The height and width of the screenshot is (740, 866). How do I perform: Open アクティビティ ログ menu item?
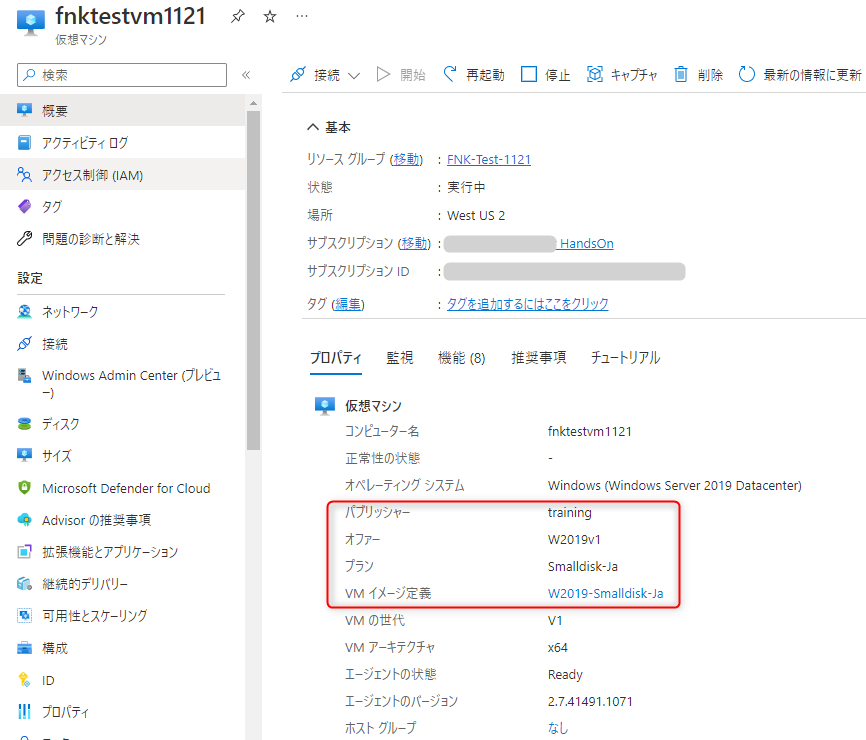tap(123, 142)
